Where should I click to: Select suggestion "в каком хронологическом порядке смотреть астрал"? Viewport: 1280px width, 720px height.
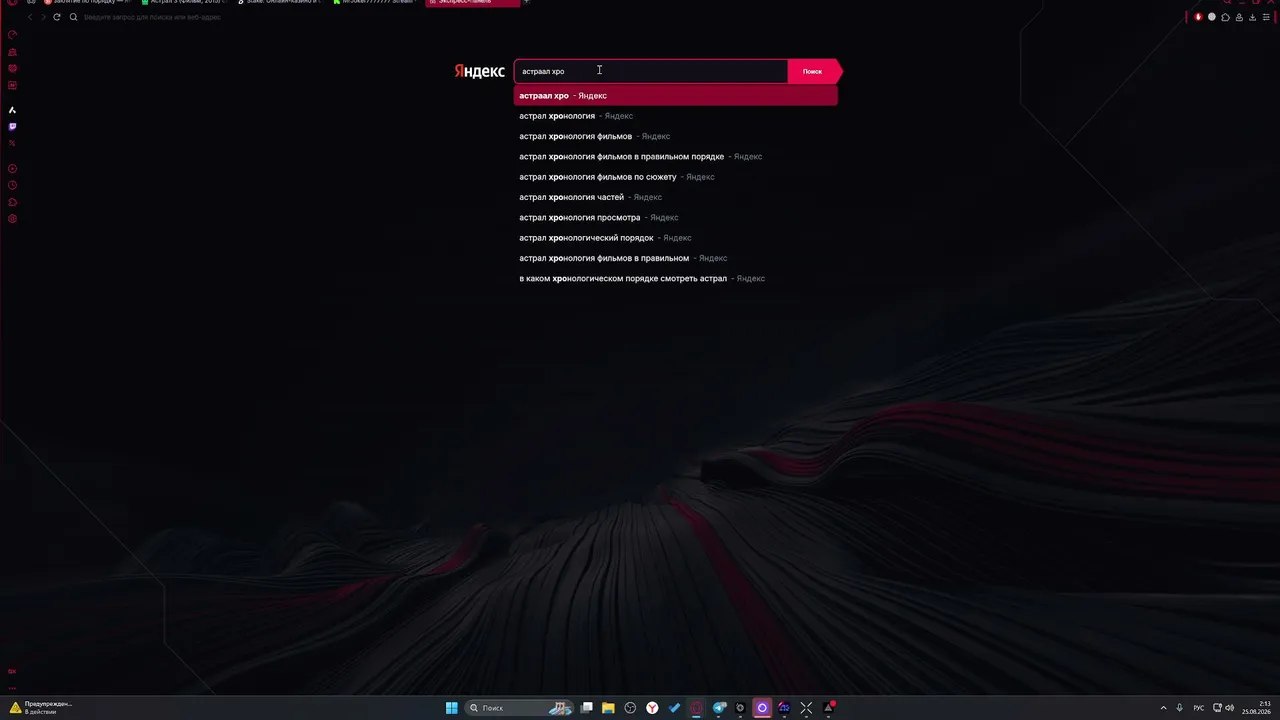point(676,279)
